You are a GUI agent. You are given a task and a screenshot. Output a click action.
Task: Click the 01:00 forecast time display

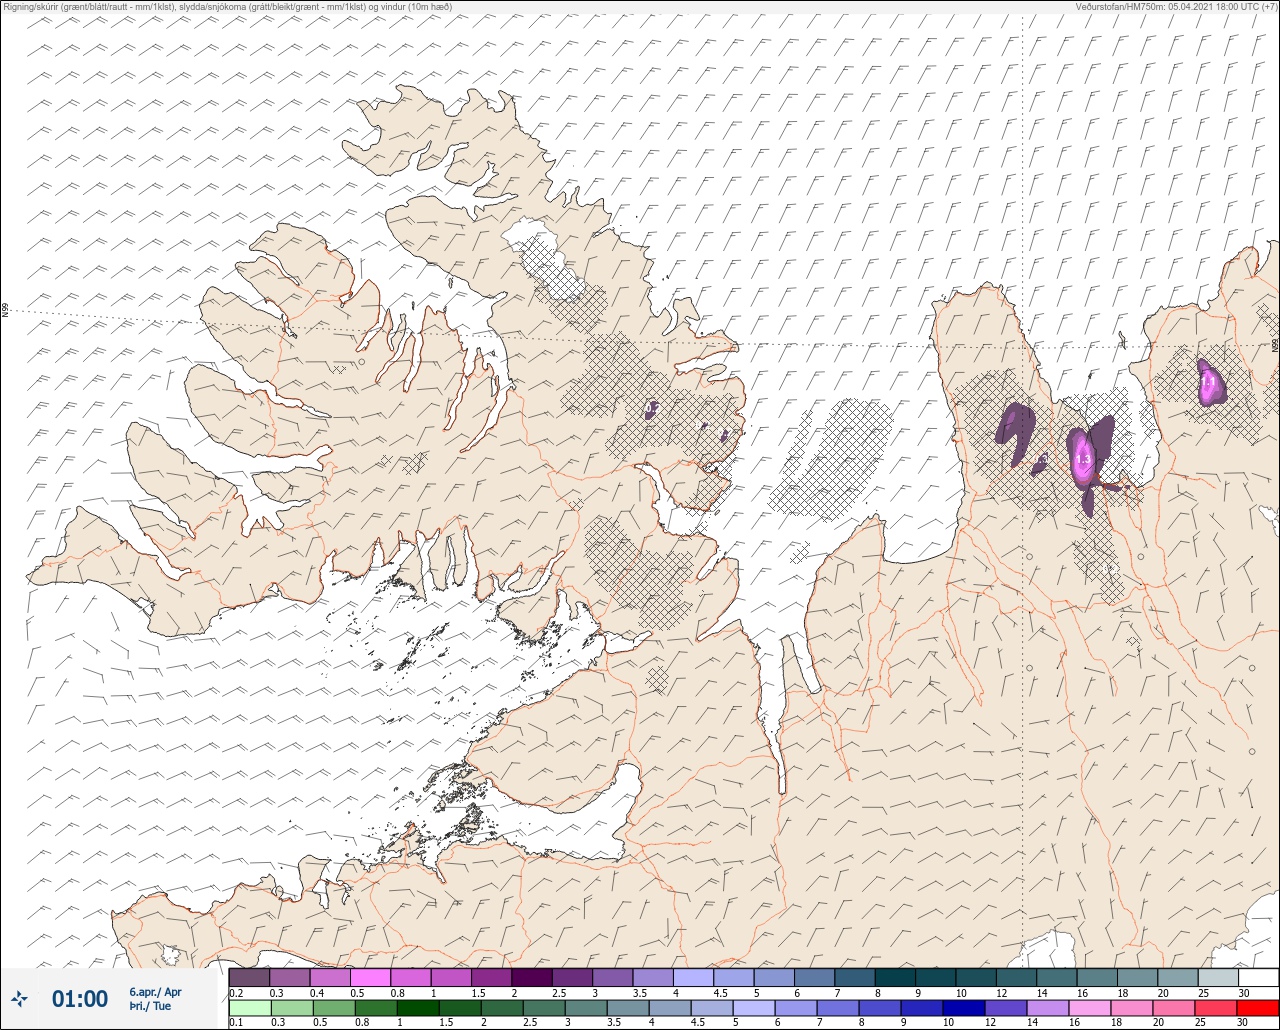(80, 998)
